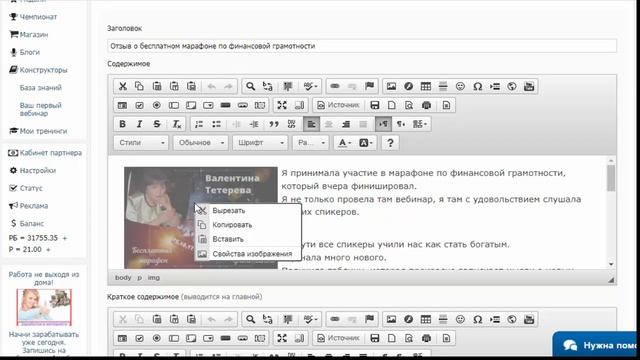The image size is (640, 360).
Task: Insert link using Содержимое editor toolbar
Action: [x=335, y=86]
